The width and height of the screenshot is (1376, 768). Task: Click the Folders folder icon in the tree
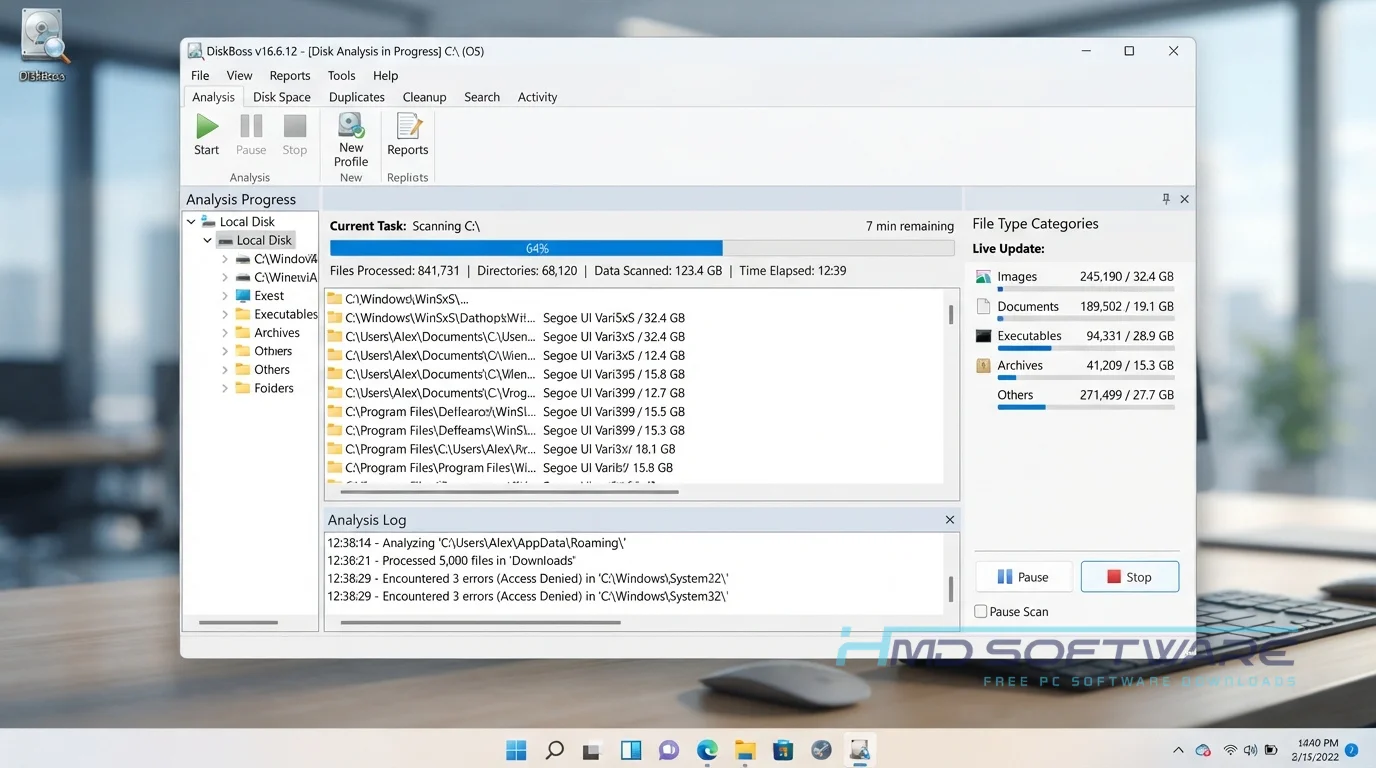(243, 388)
